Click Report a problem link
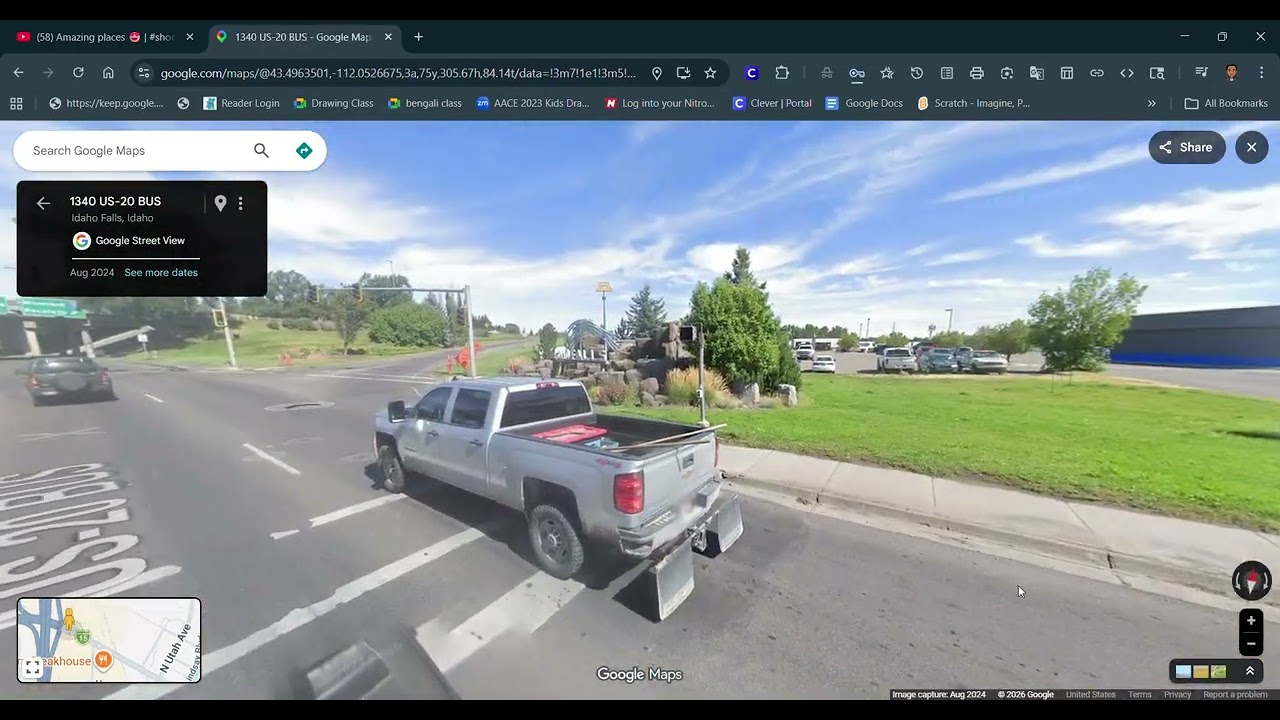 [1235, 695]
